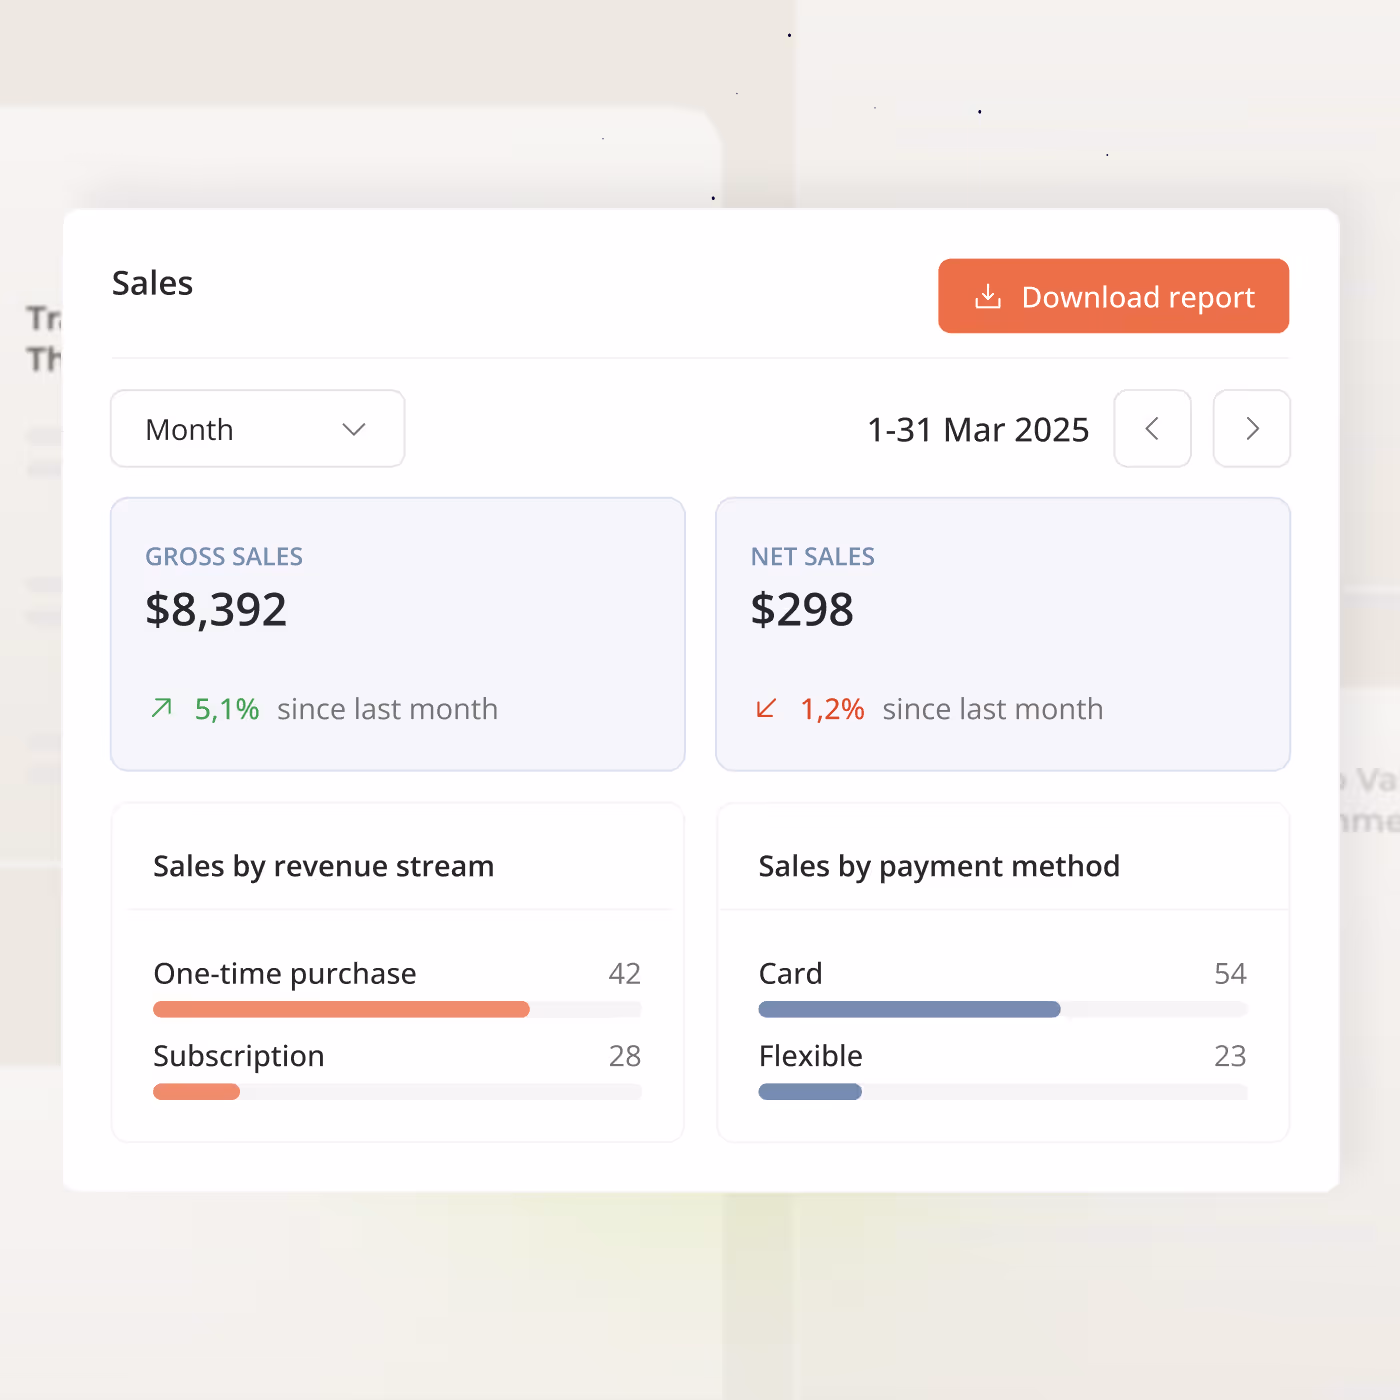Click the GROSS SALES label
This screenshot has width=1400, height=1400.
coord(224,557)
